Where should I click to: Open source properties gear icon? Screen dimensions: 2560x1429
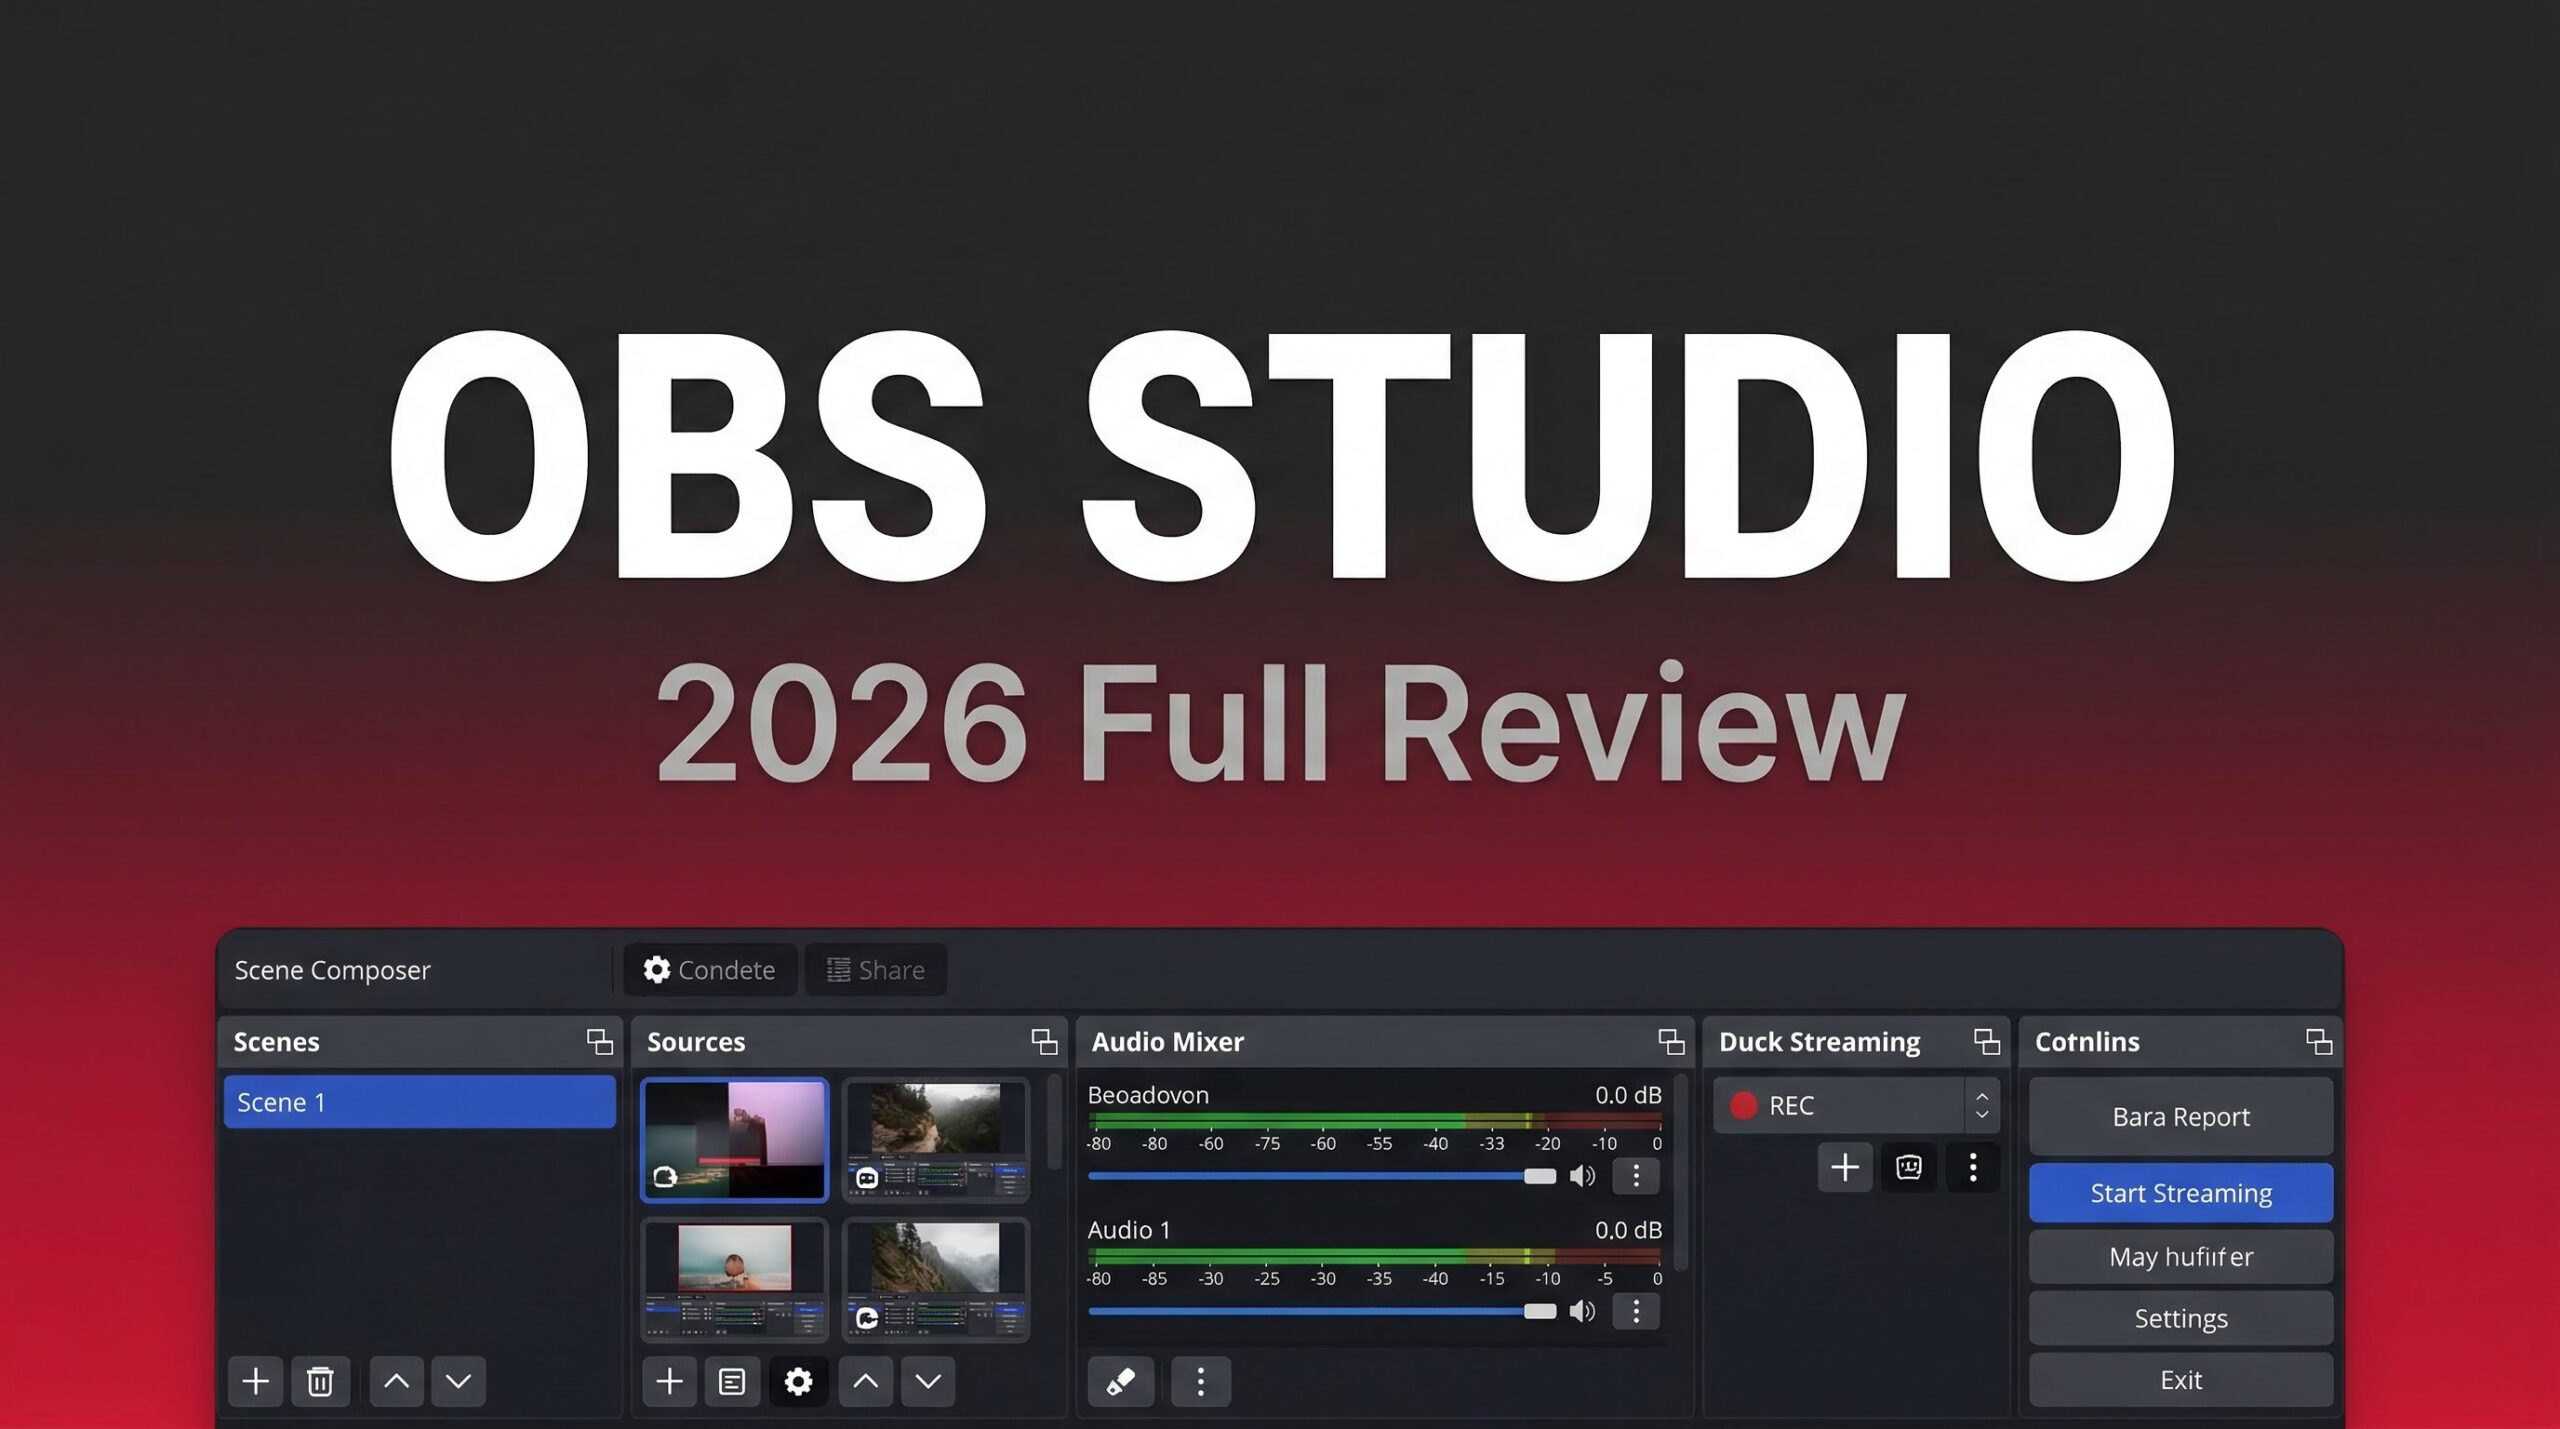coord(798,1381)
